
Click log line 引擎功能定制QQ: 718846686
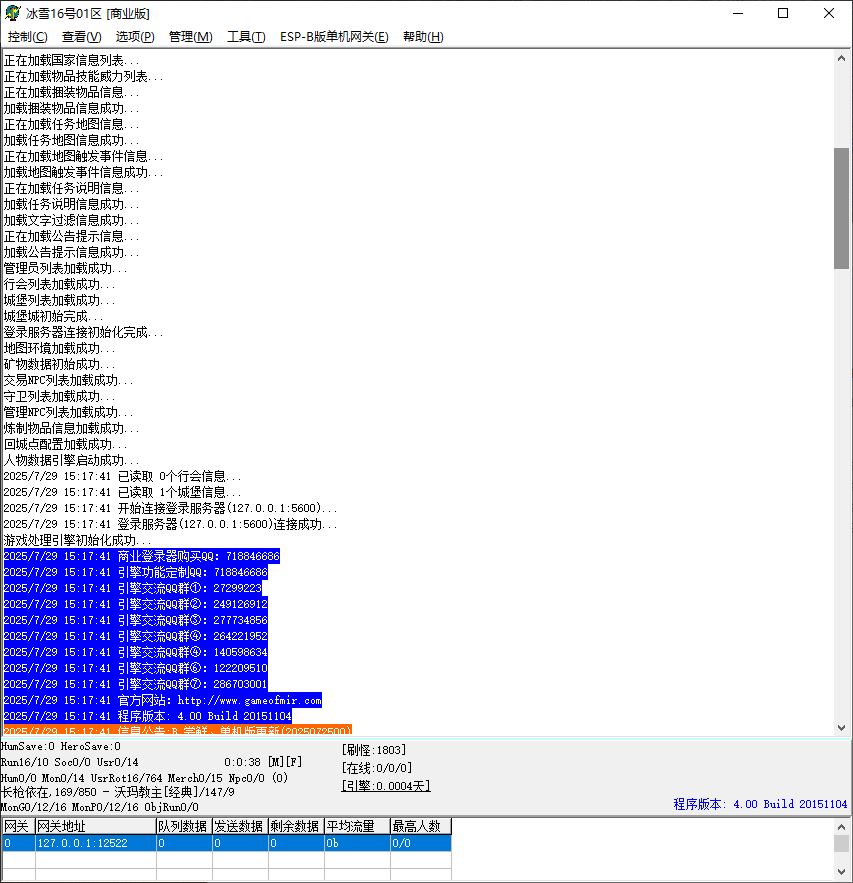pos(136,572)
